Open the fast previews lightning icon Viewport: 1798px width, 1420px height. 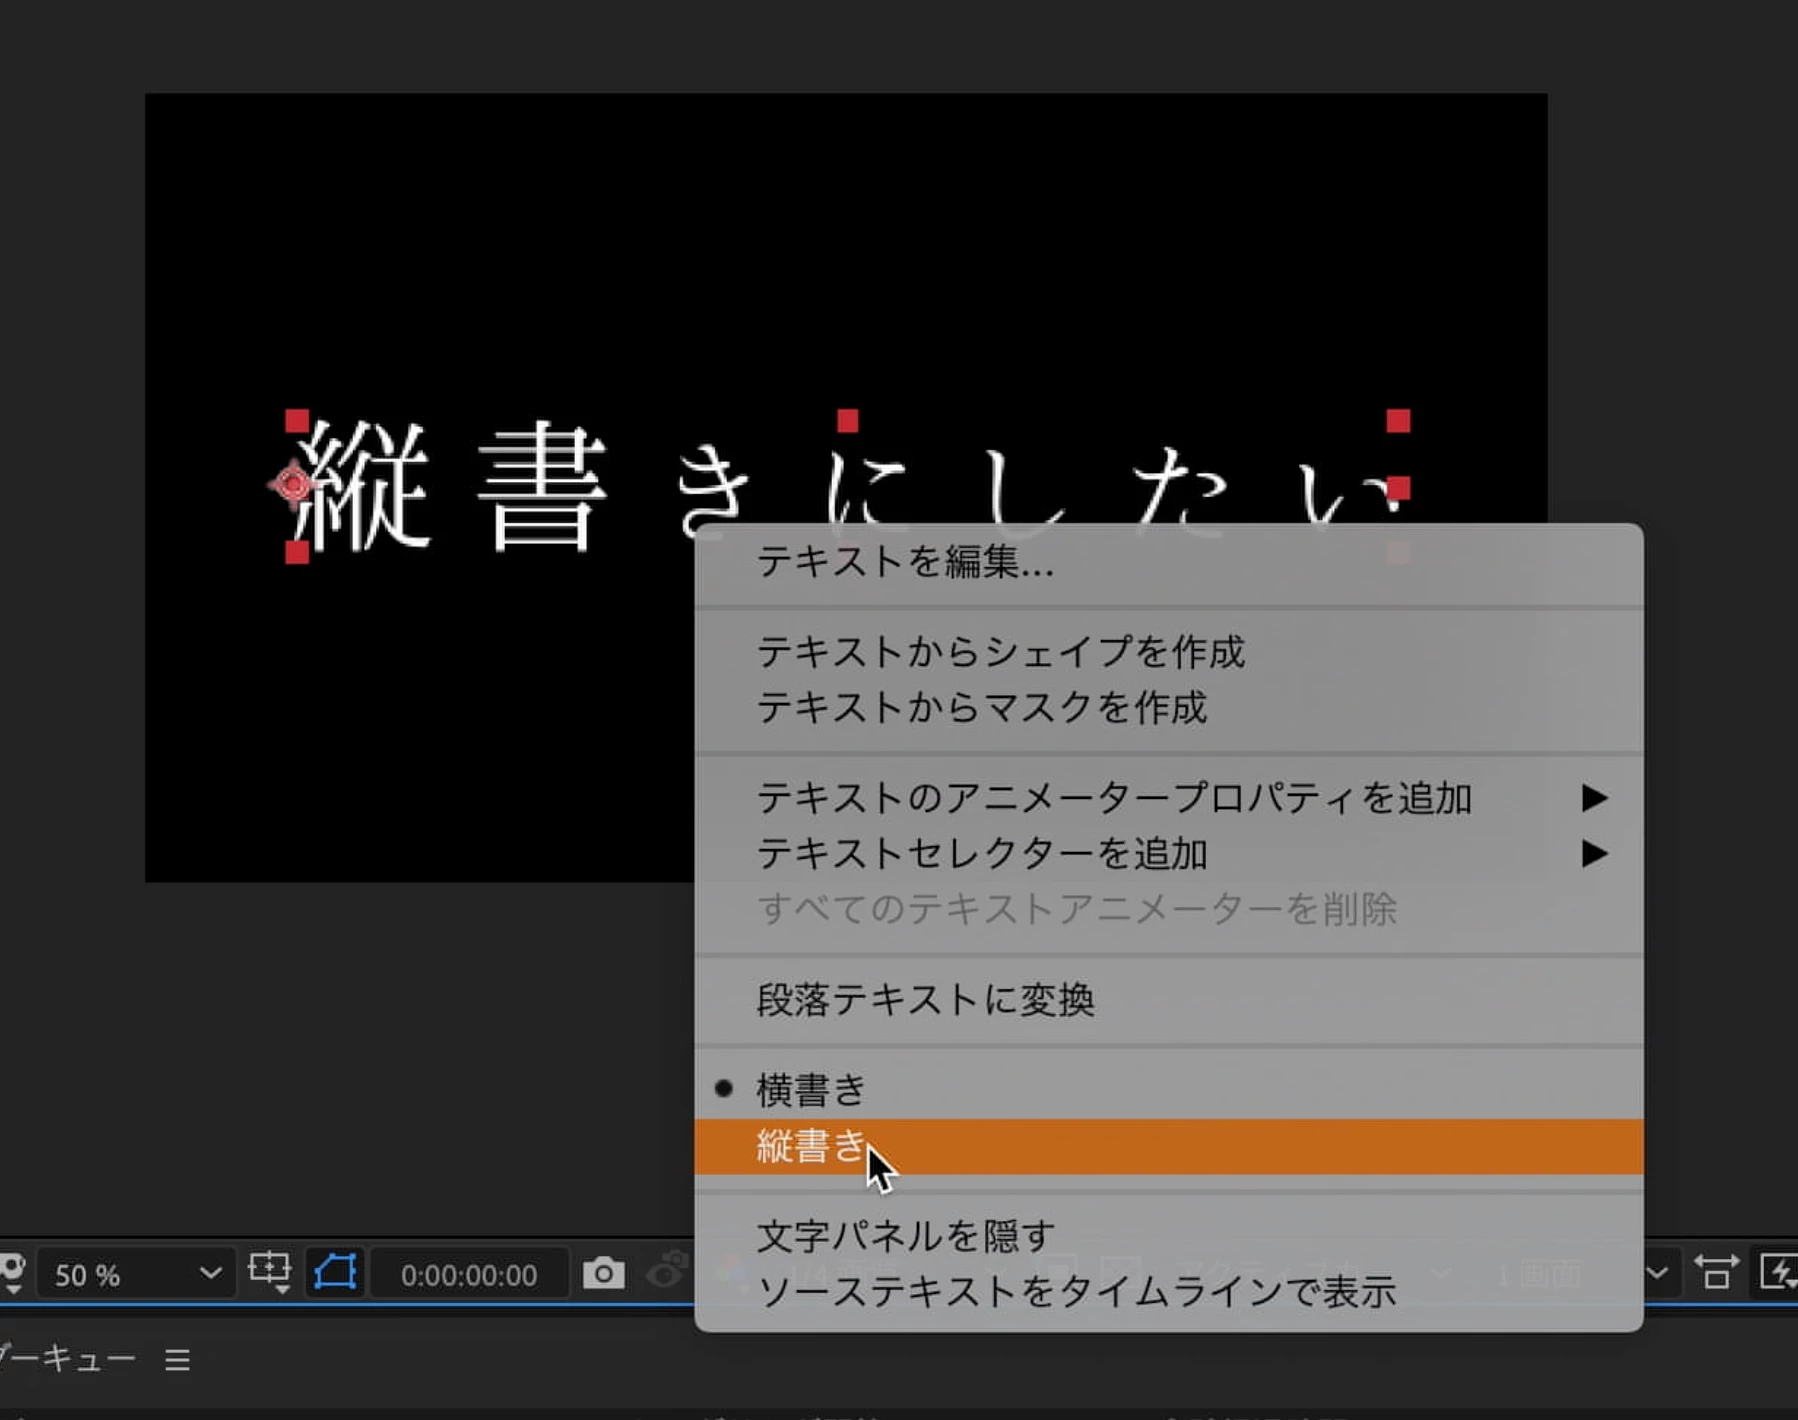[1778, 1273]
